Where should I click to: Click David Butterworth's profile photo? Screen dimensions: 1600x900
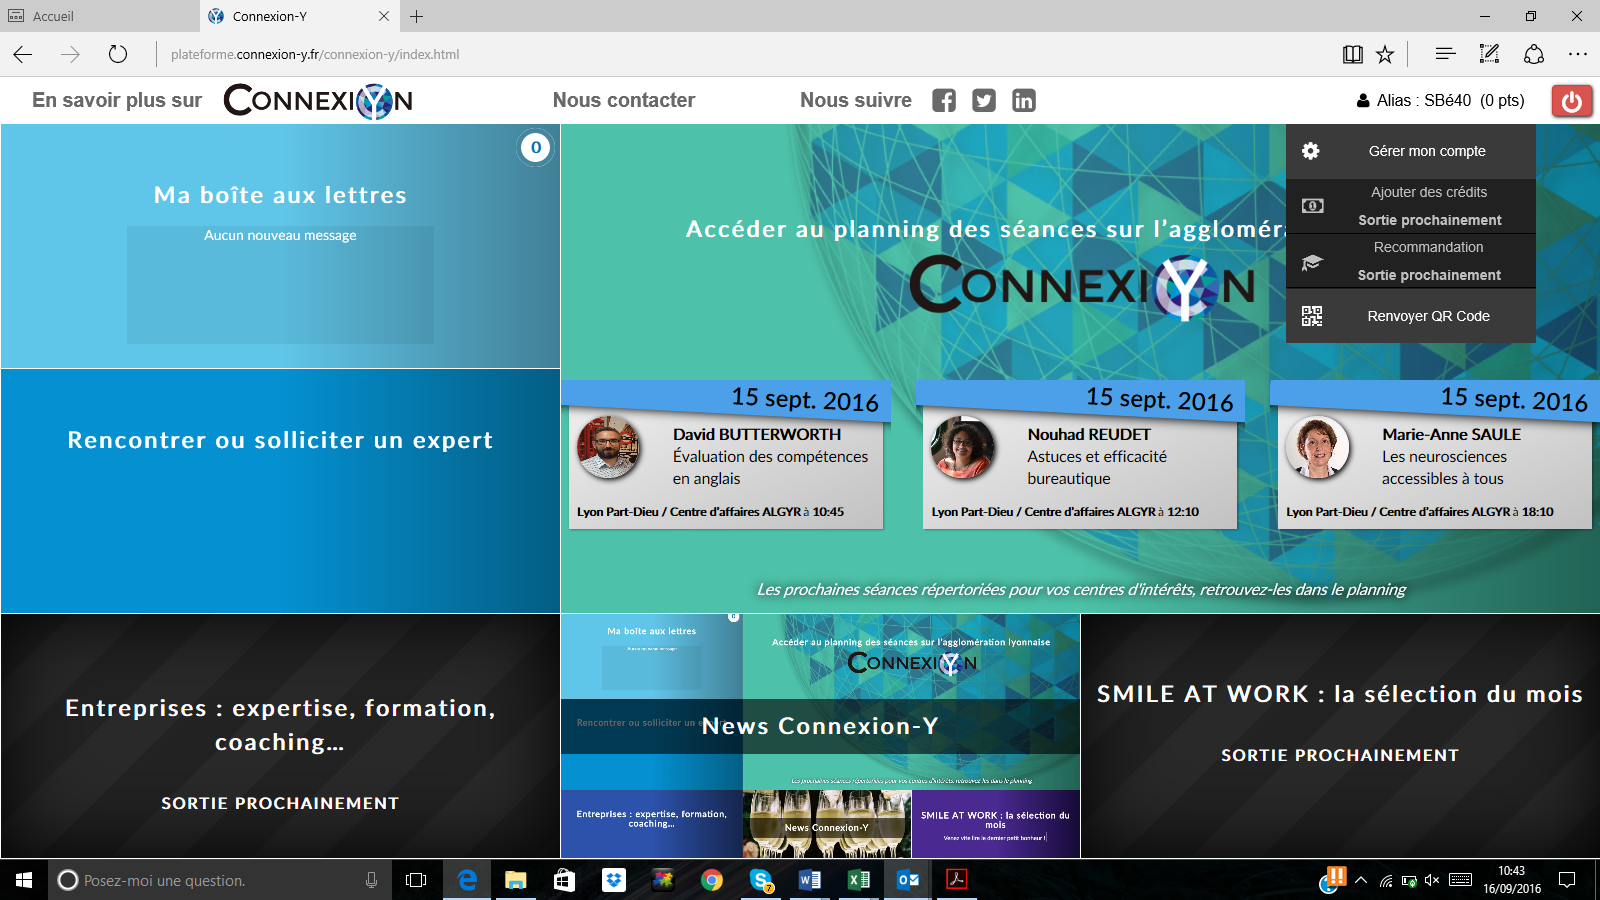point(608,447)
